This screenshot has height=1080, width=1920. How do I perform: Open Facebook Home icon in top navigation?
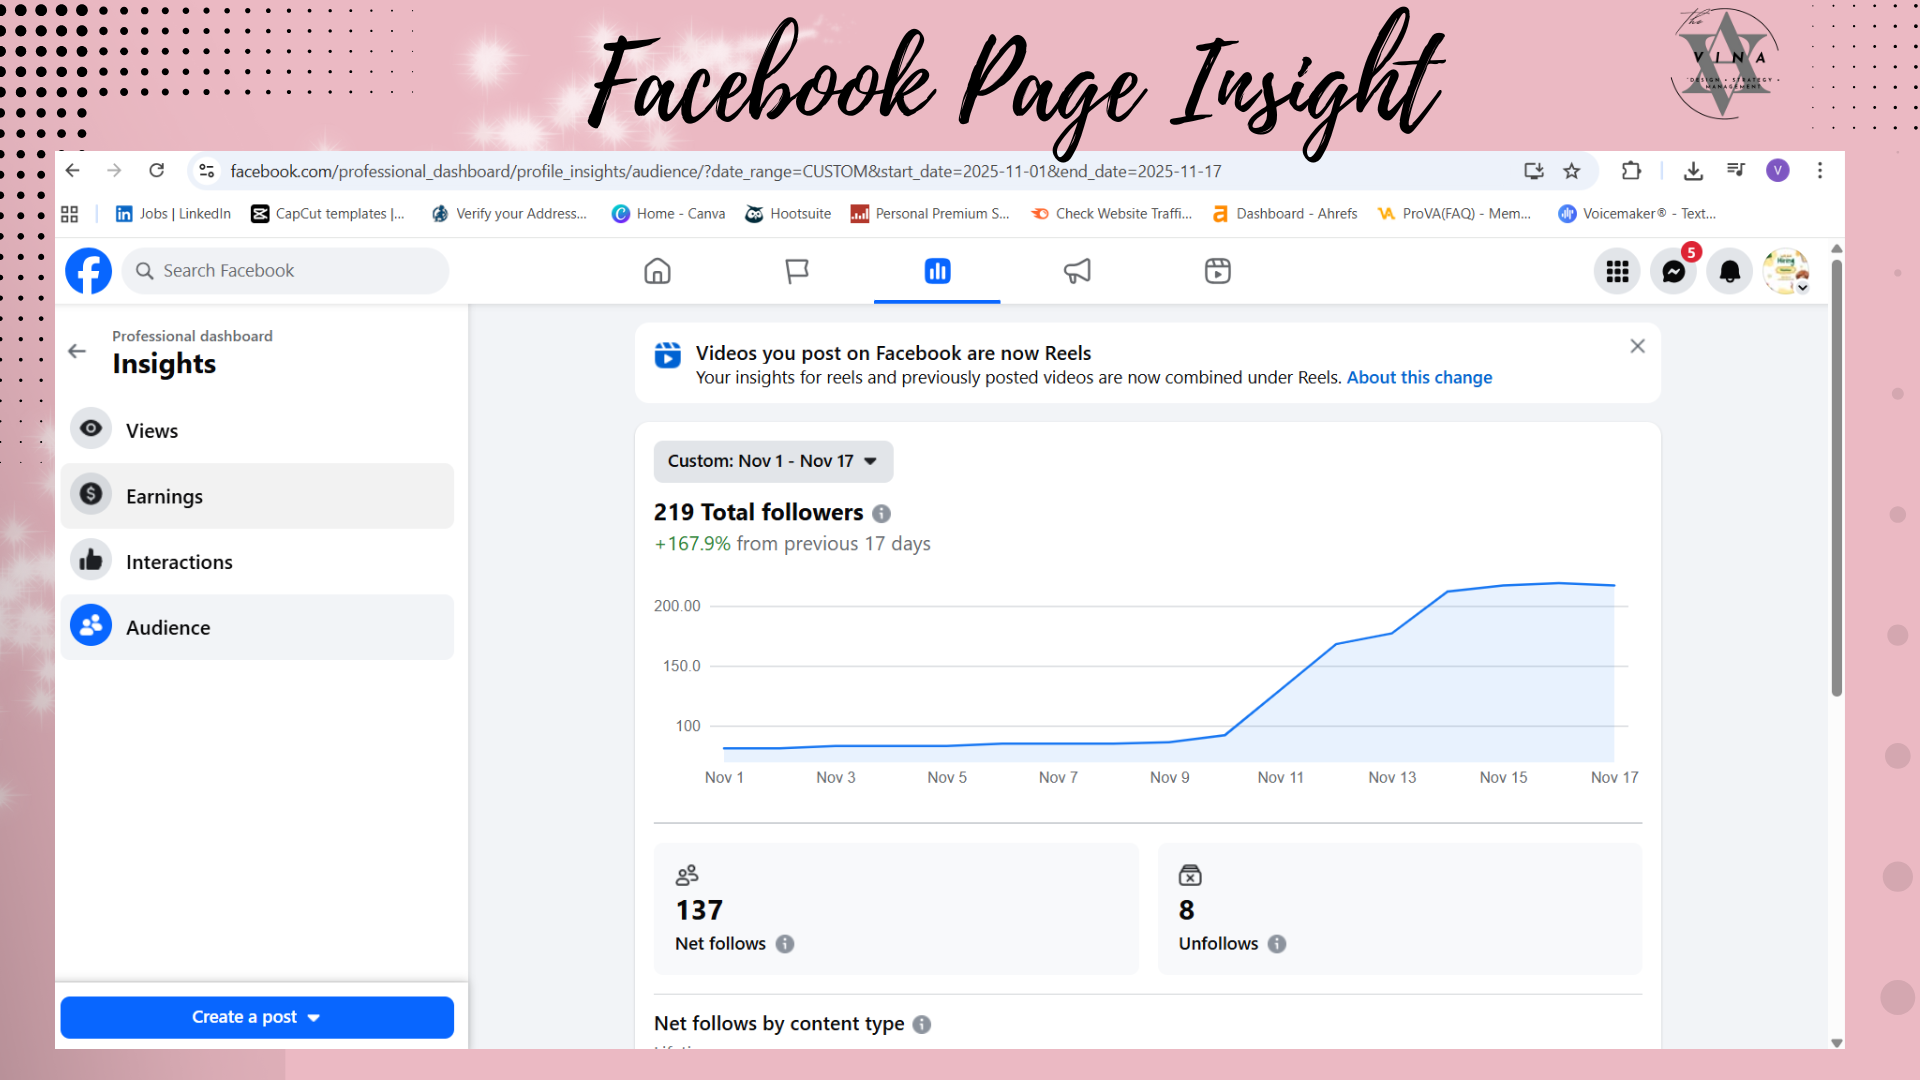(x=657, y=271)
